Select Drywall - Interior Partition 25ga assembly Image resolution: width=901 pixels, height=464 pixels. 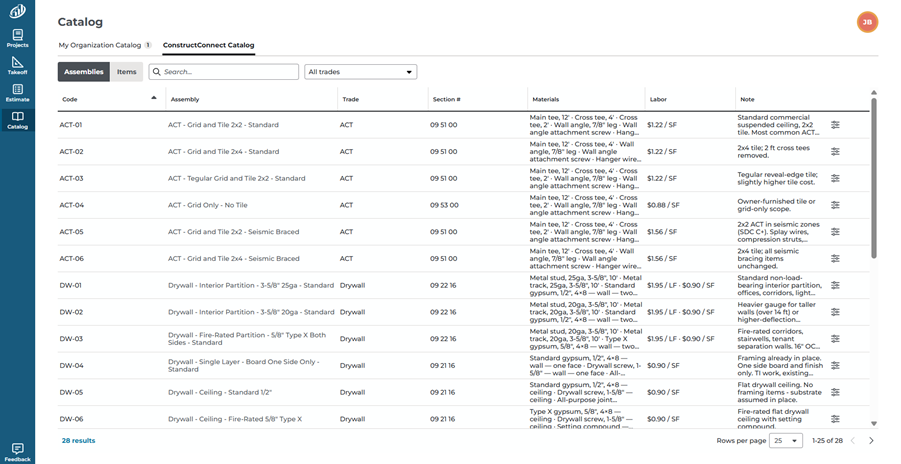251,285
